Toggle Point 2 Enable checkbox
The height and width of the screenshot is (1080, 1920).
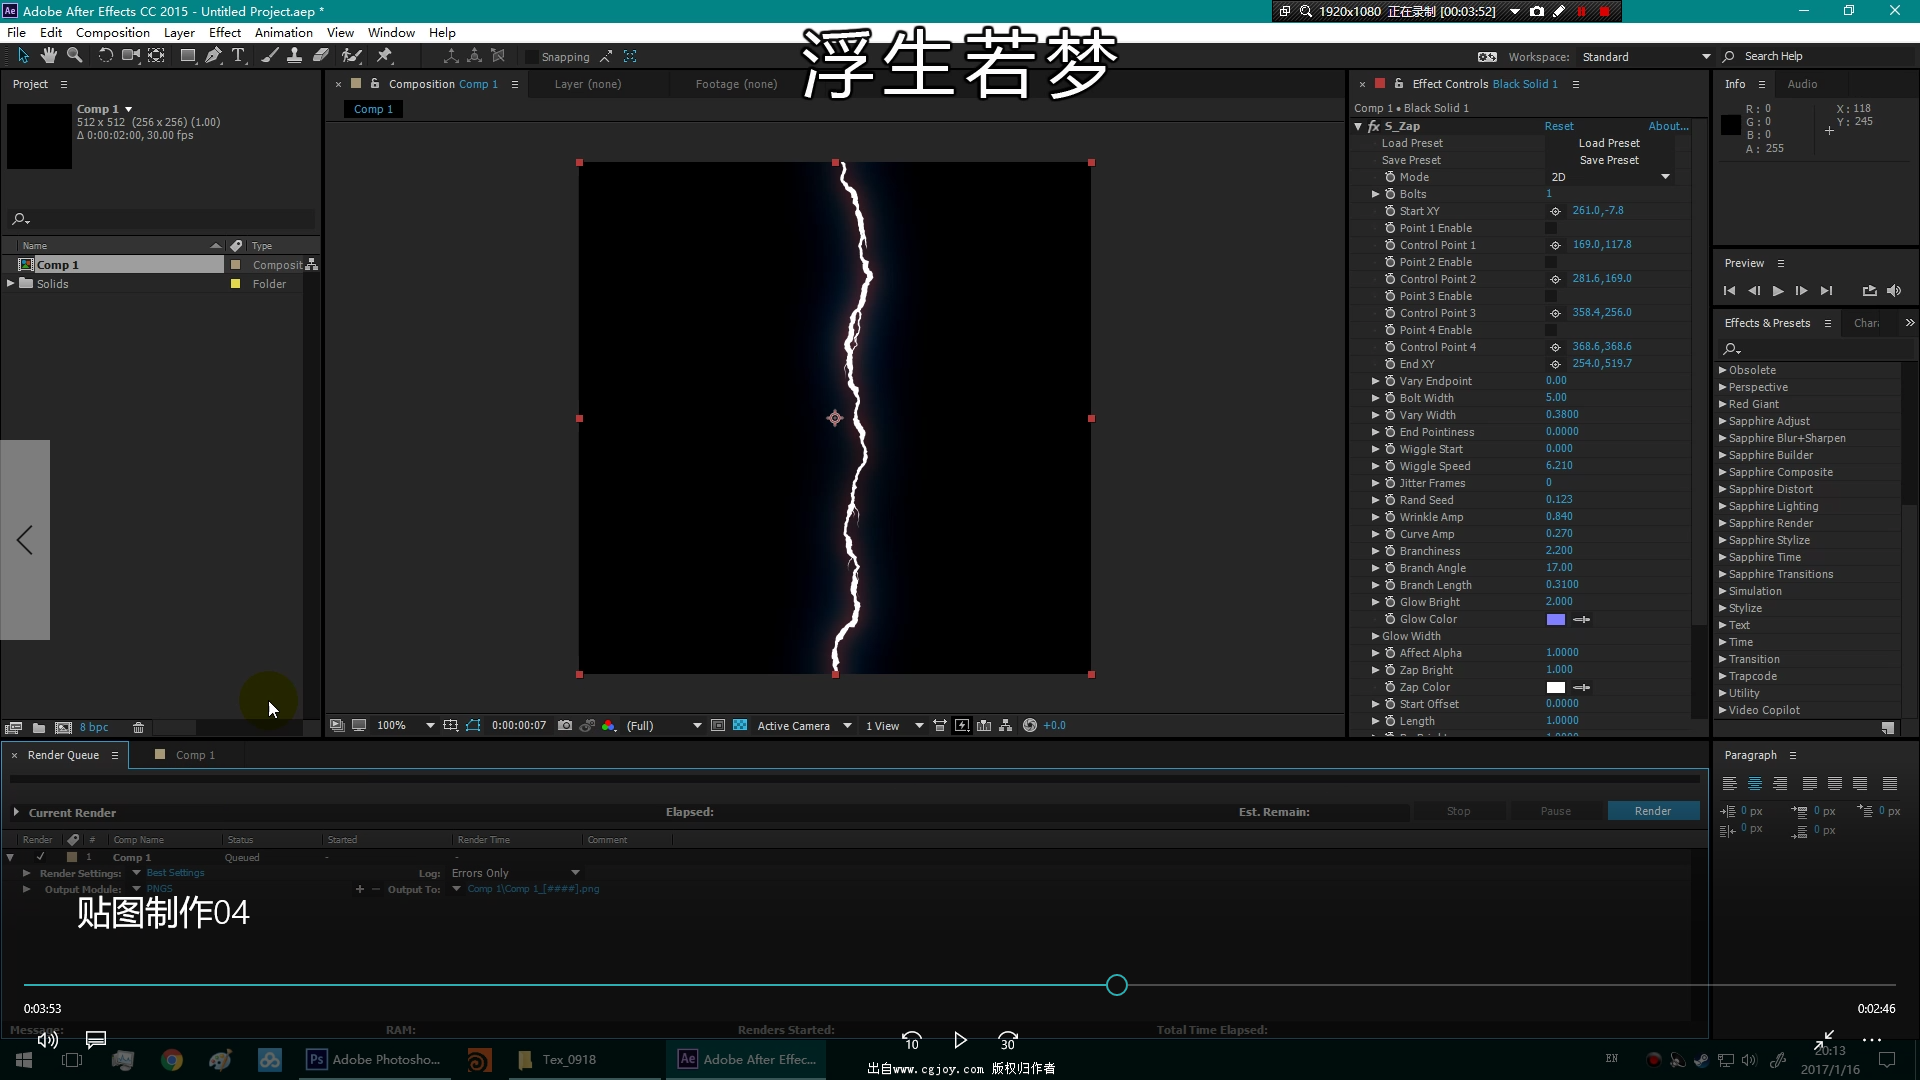point(1551,262)
